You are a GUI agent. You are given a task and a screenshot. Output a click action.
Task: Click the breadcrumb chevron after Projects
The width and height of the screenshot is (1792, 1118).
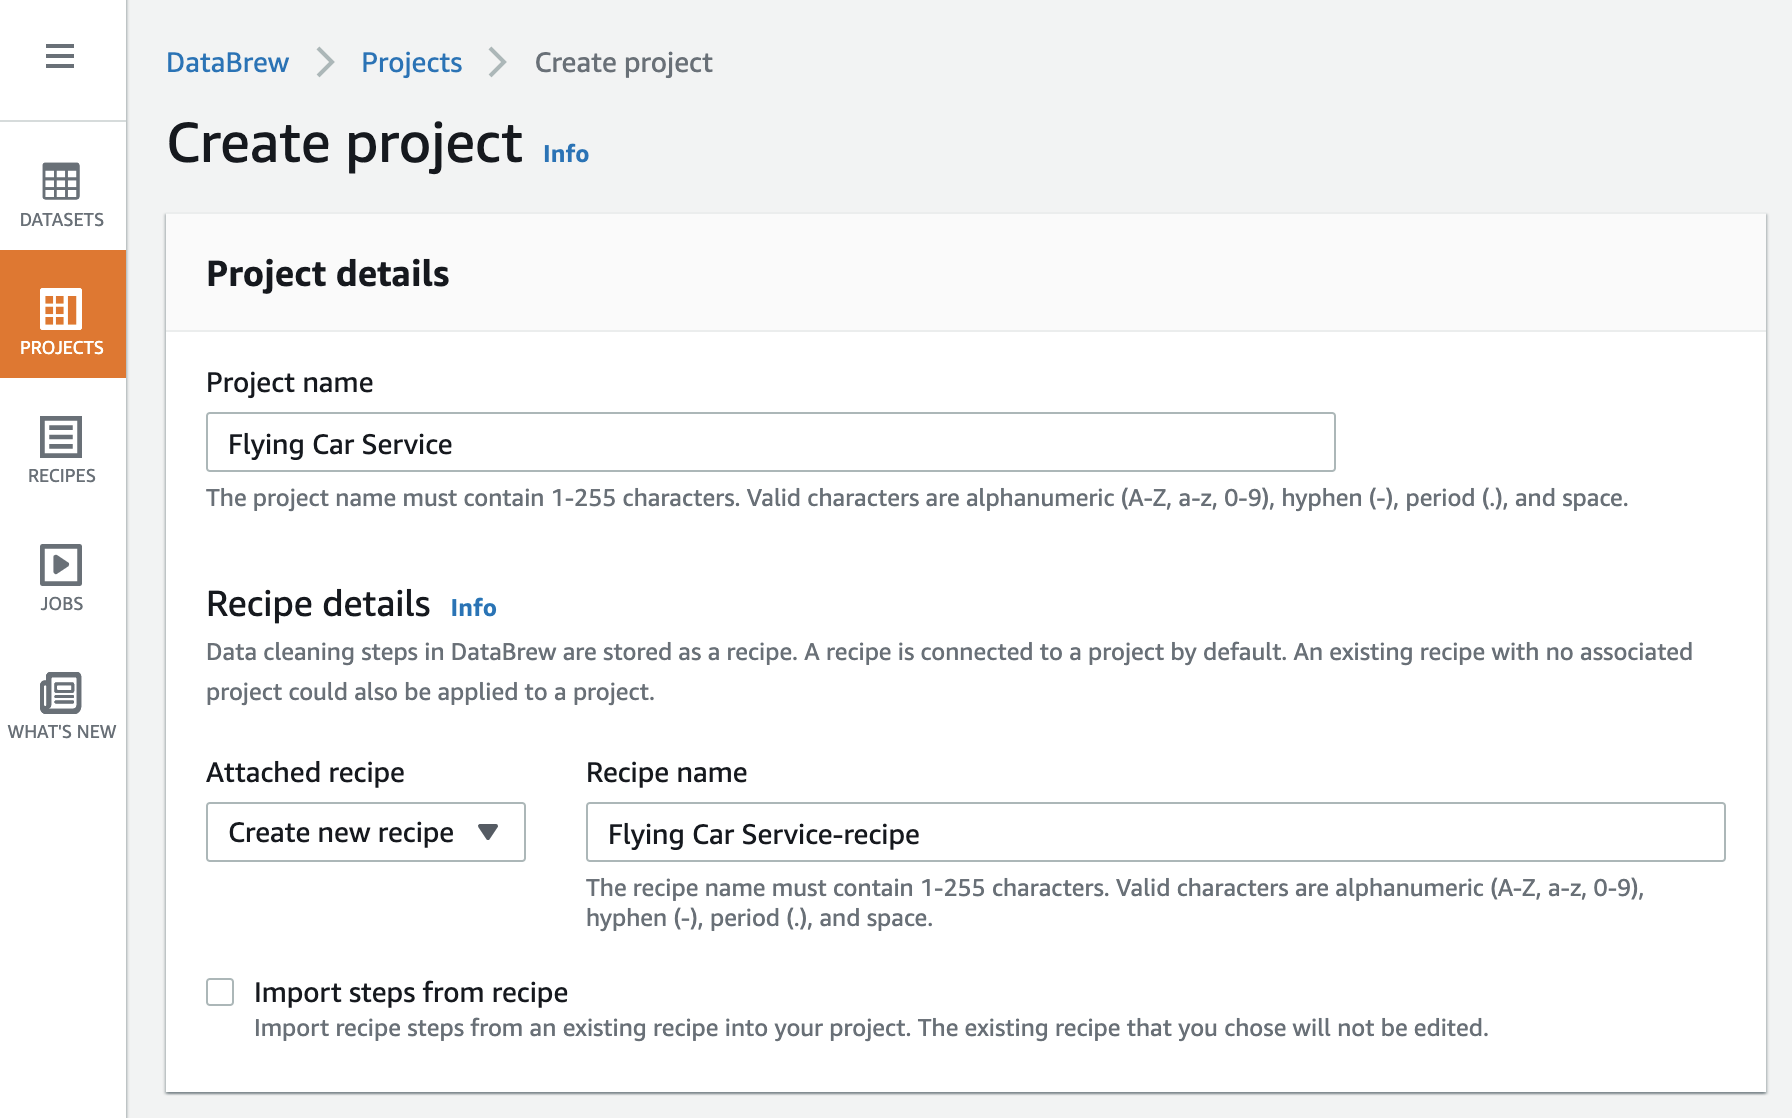tap(498, 62)
